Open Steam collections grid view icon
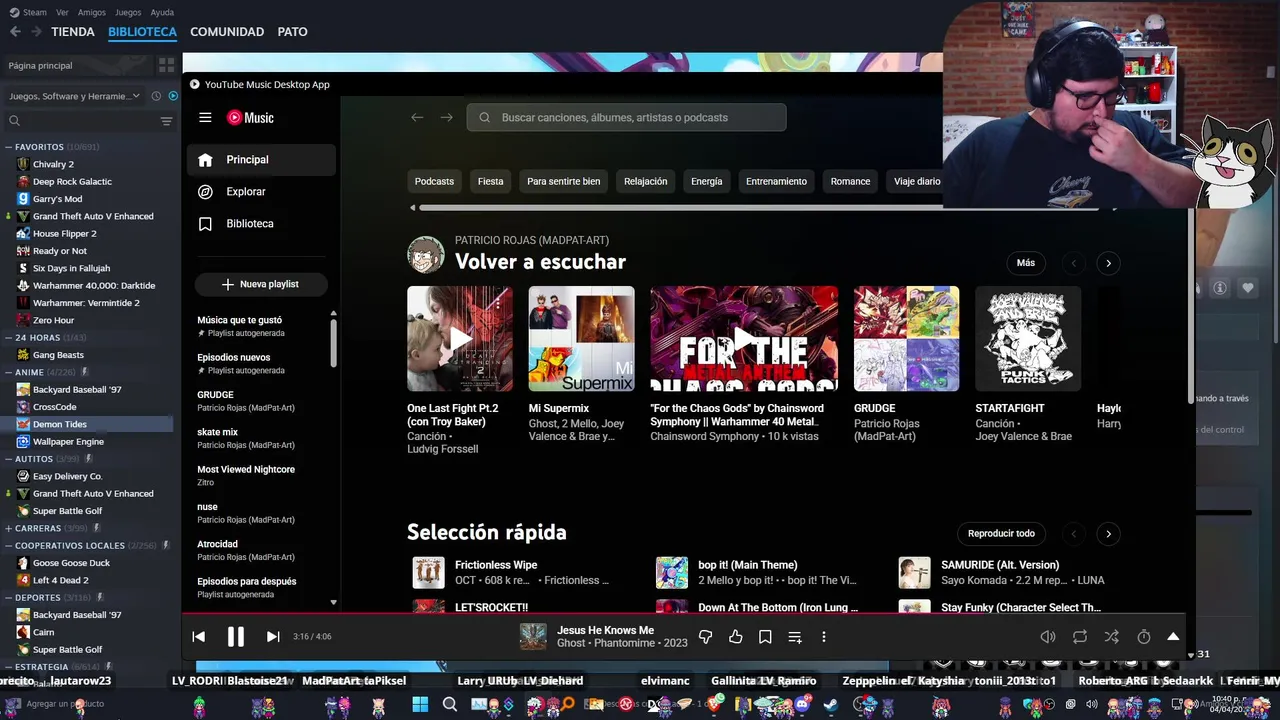The image size is (1280, 720). (x=166, y=65)
